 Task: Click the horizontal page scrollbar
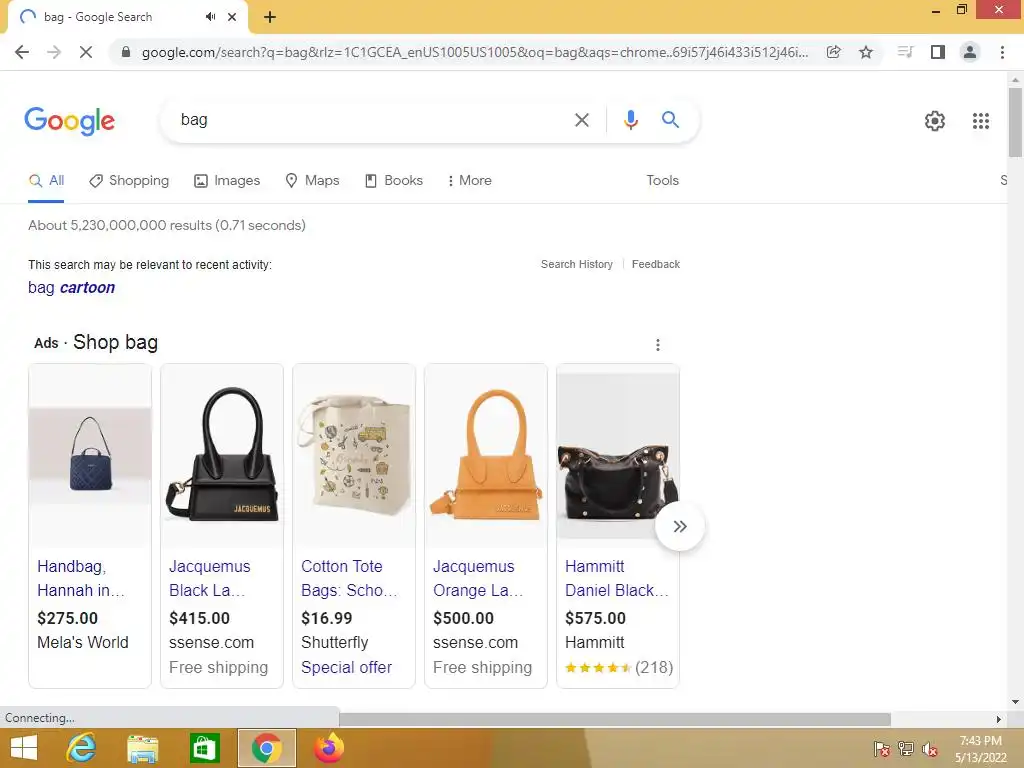(x=615, y=719)
